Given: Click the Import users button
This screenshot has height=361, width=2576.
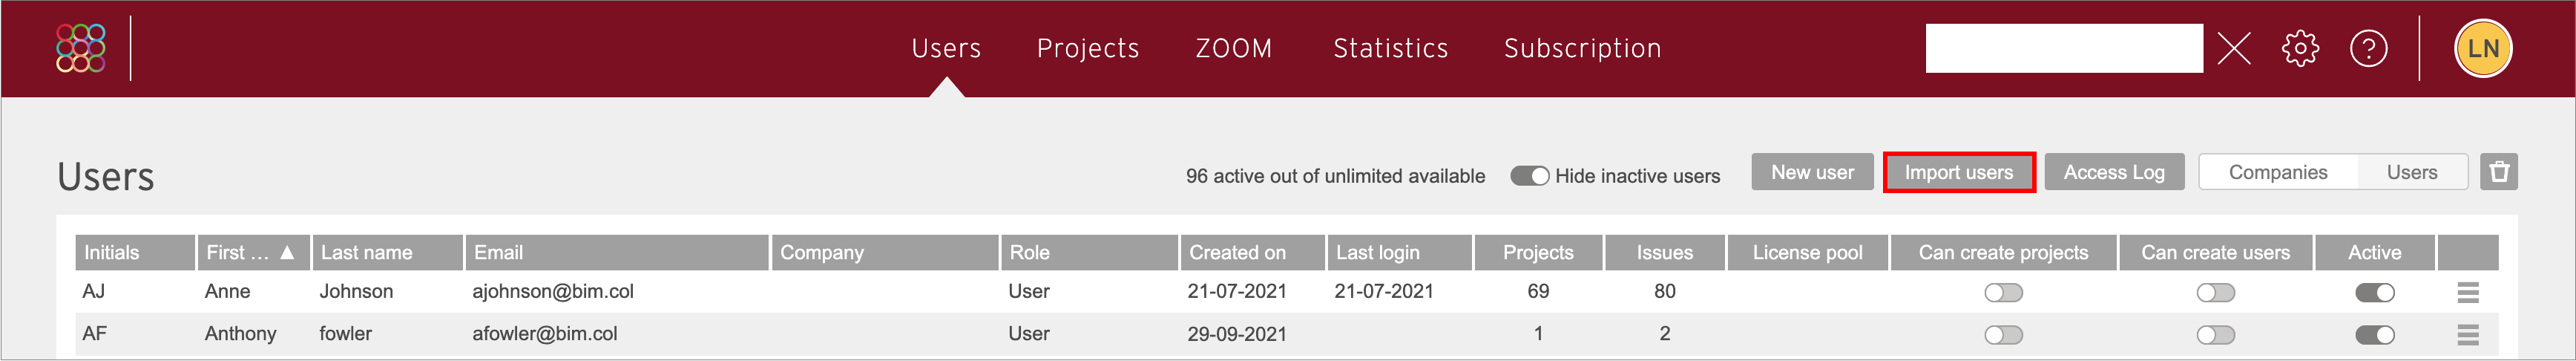Looking at the screenshot, I should click(x=1959, y=172).
